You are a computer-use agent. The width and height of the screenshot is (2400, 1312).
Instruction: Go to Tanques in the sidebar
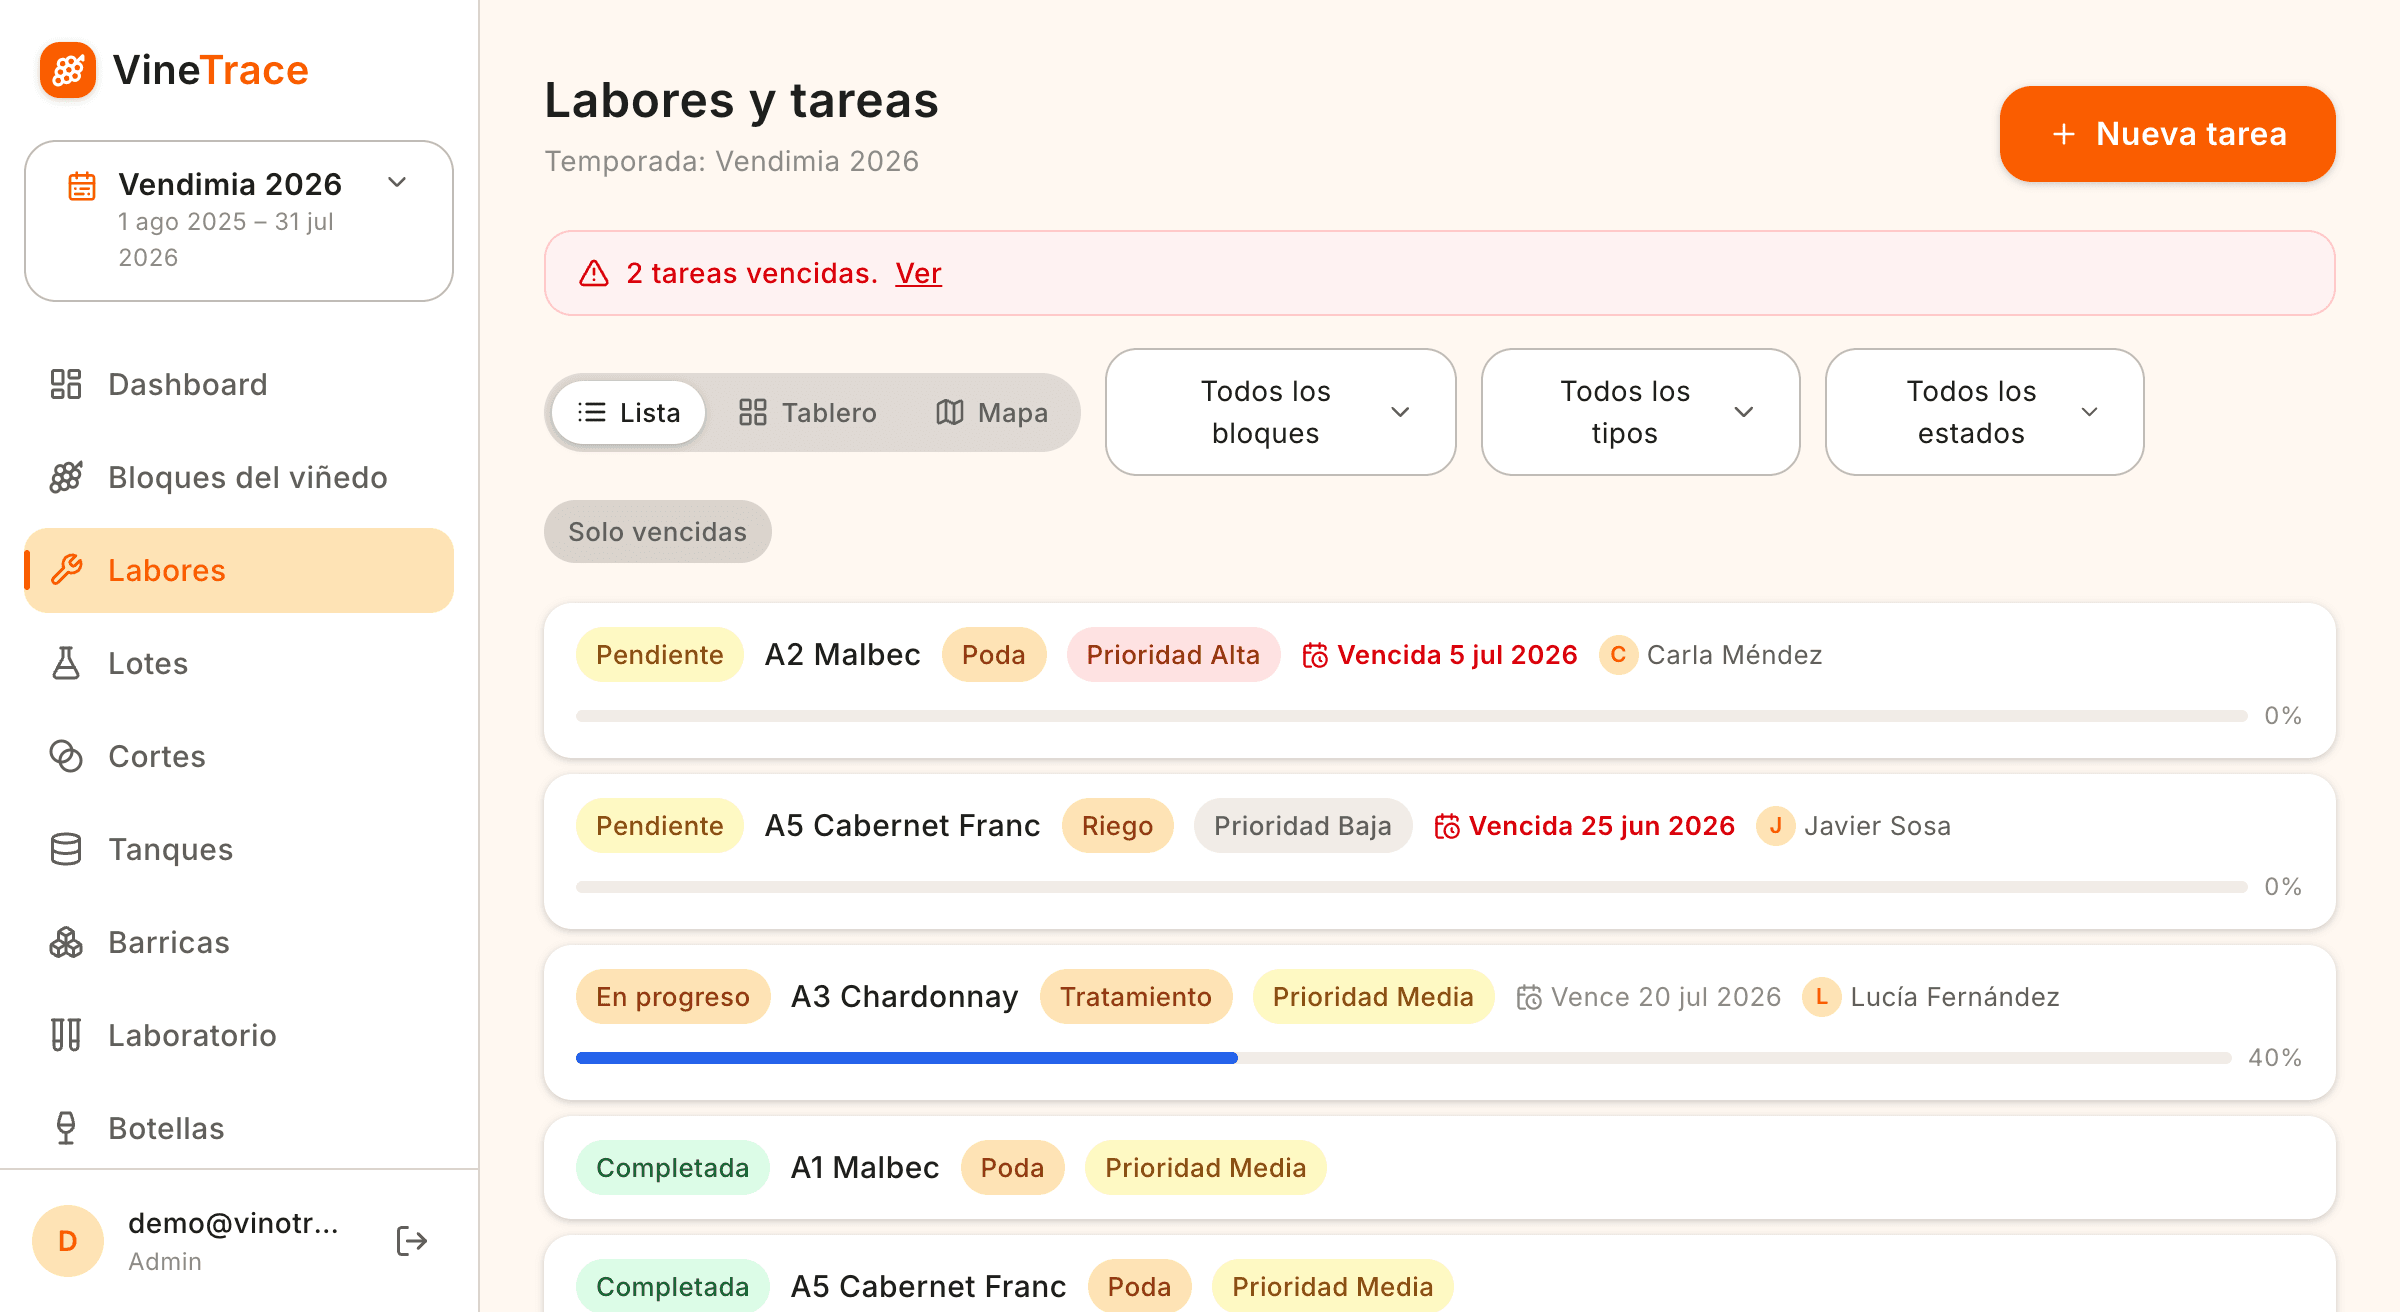(x=239, y=849)
